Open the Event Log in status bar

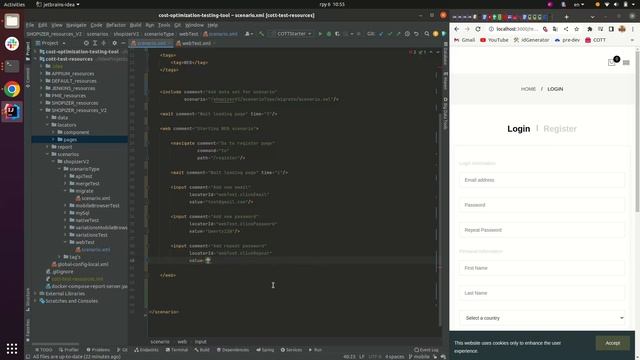point(426,350)
